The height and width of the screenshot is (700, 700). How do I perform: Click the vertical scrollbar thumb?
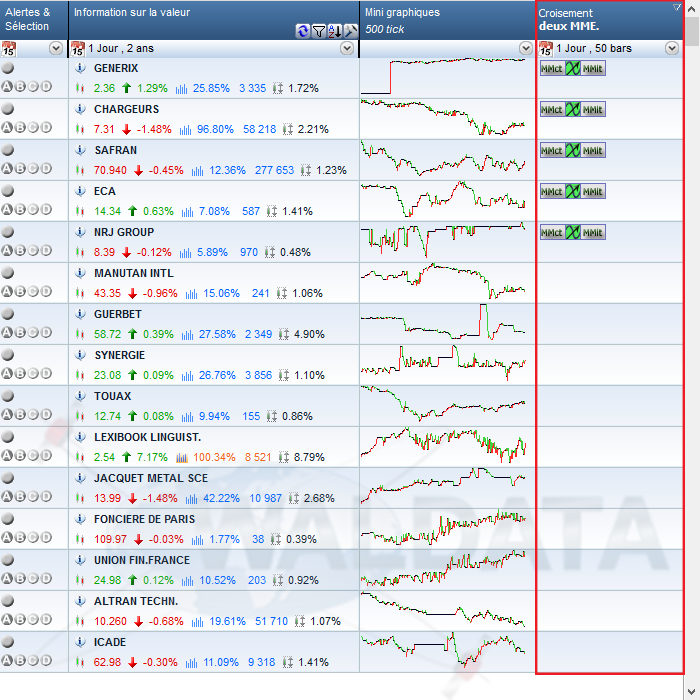click(x=693, y=32)
